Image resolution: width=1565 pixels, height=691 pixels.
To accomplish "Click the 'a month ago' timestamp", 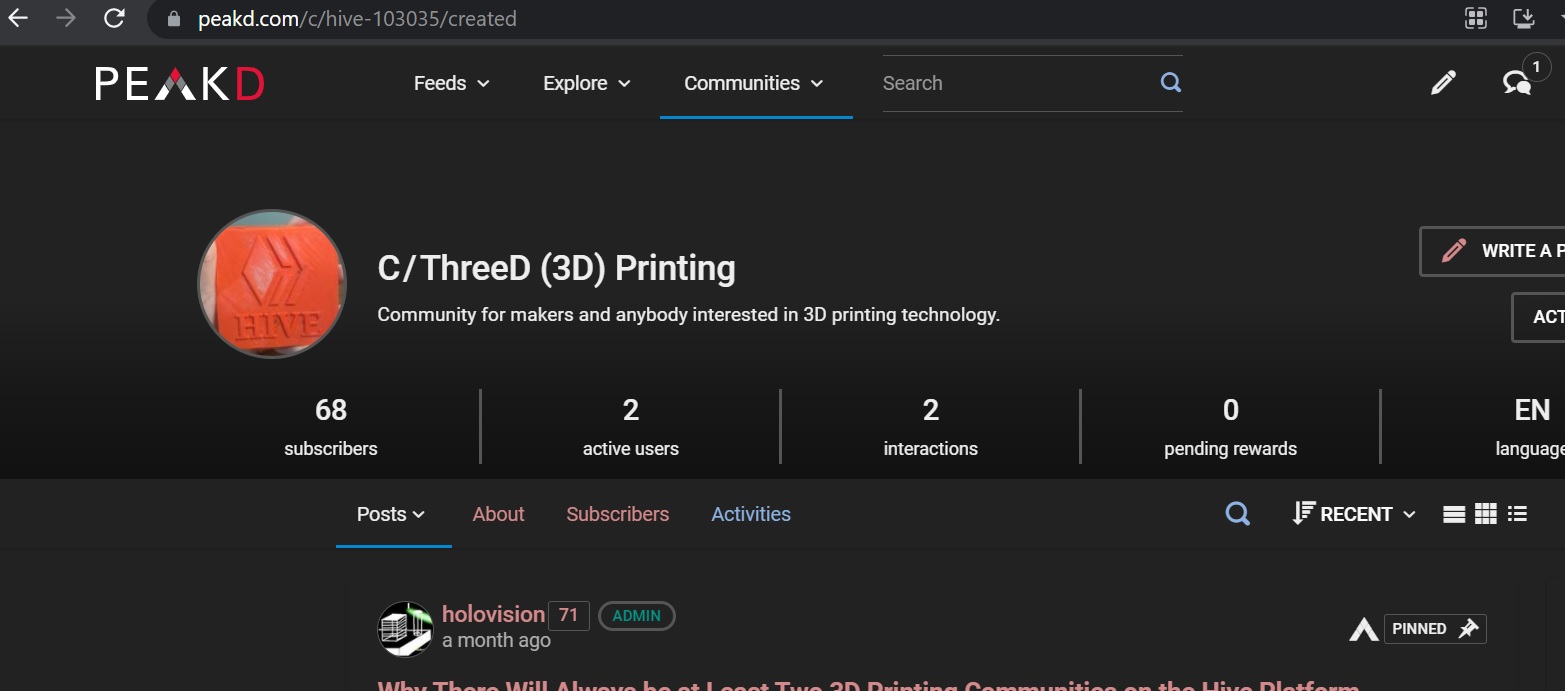I will pyautogui.click(x=496, y=641).
